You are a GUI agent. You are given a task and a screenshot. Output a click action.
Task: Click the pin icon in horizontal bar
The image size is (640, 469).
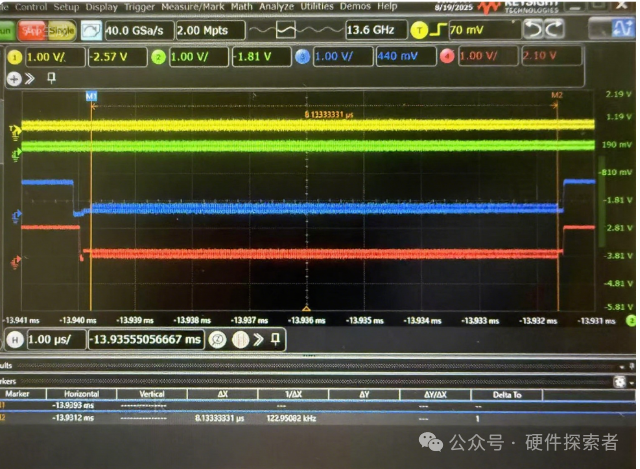coord(276,339)
